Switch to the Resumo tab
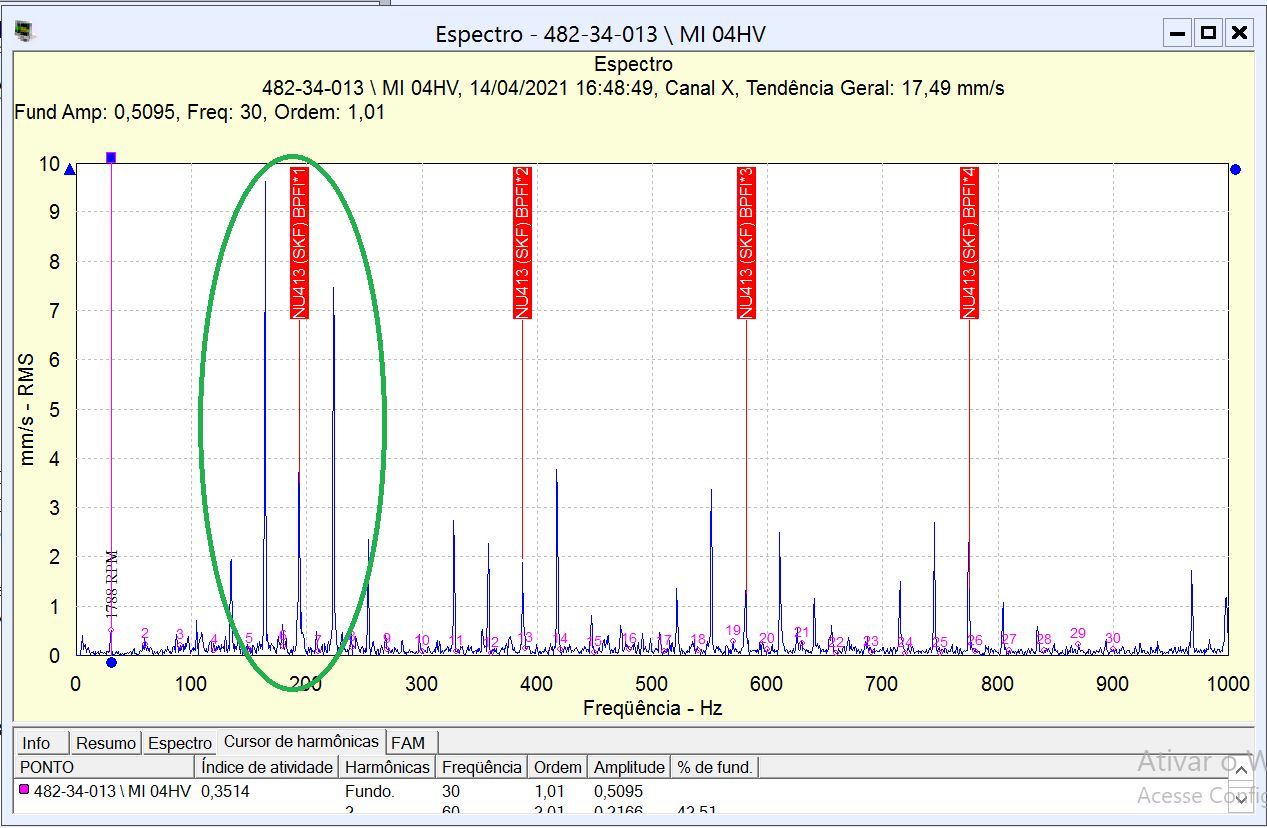1267x828 pixels. pyautogui.click(x=106, y=743)
